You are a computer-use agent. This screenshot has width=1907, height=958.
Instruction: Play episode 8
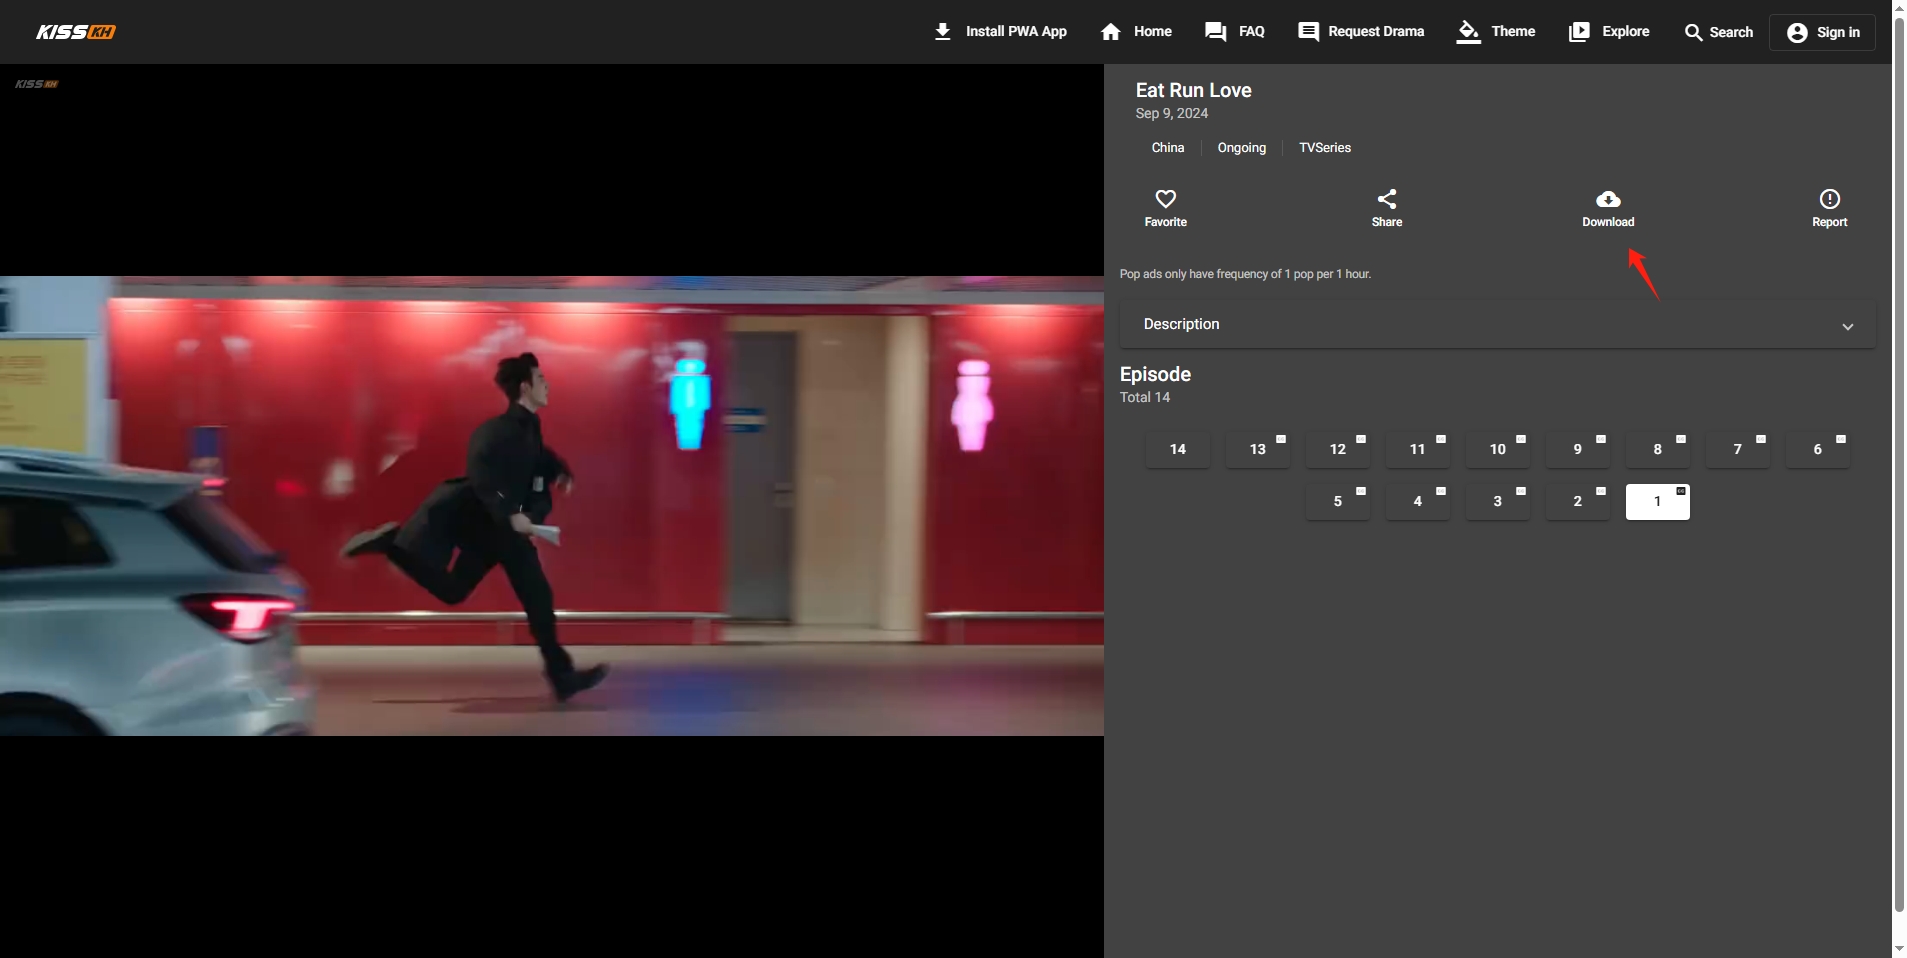coord(1657,449)
